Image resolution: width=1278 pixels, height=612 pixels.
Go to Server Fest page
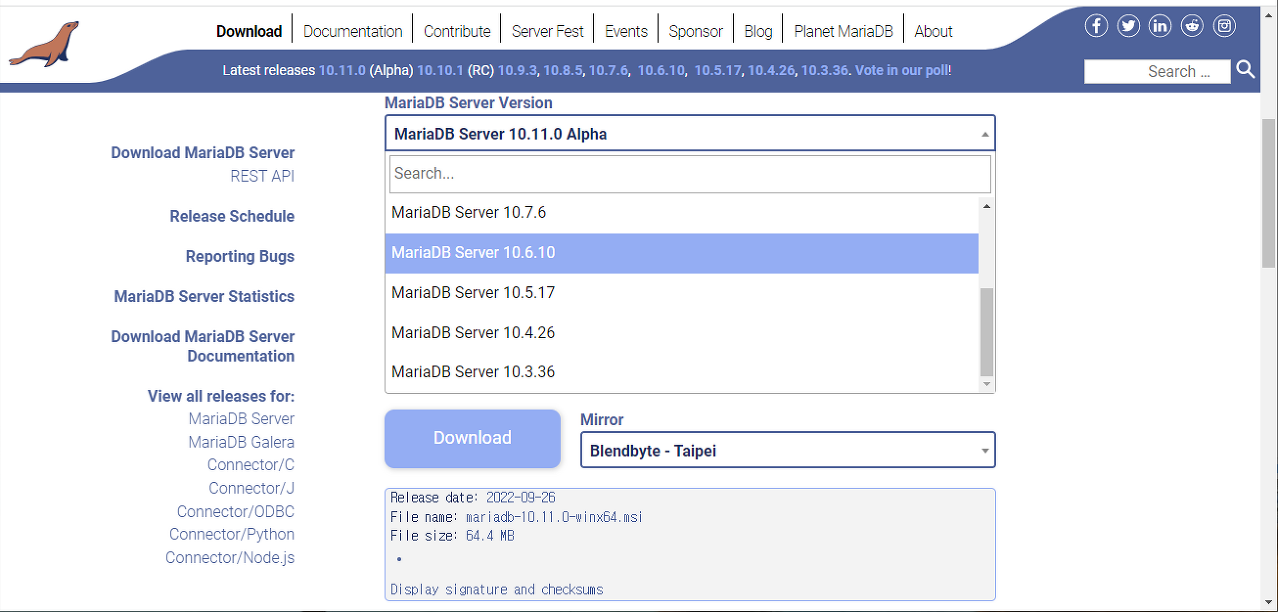click(x=547, y=31)
